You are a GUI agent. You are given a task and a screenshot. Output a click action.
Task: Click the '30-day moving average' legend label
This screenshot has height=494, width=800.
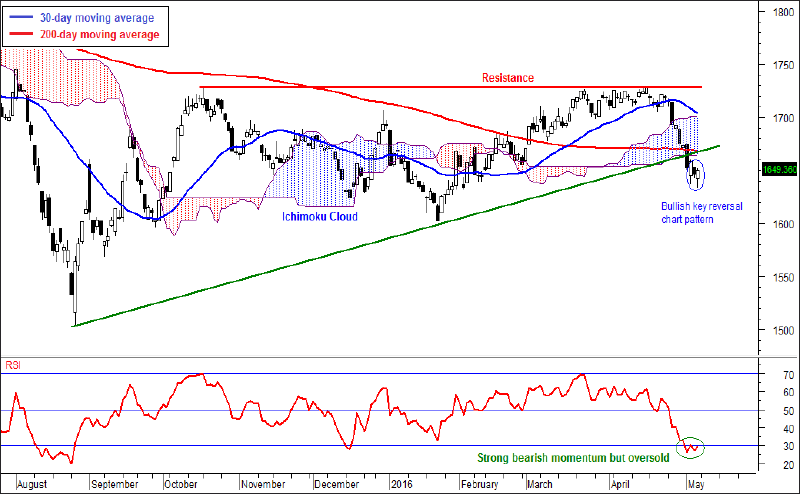(x=97, y=18)
